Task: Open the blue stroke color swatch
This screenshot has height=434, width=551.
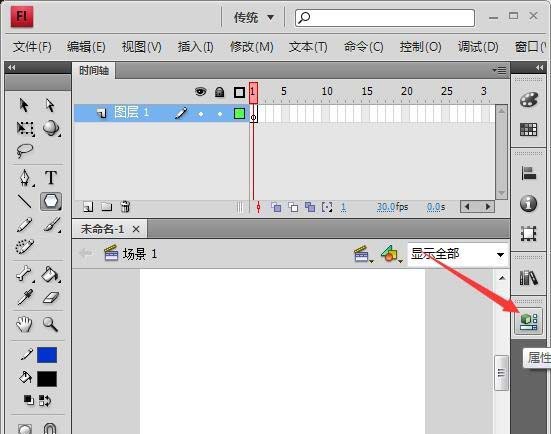Action: click(47, 355)
